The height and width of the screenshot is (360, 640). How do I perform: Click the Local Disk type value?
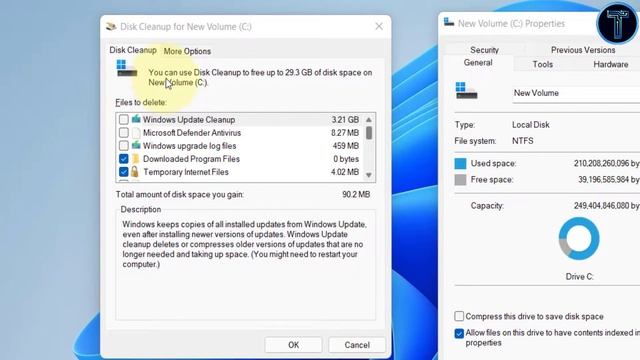pyautogui.click(x=531, y=124)
